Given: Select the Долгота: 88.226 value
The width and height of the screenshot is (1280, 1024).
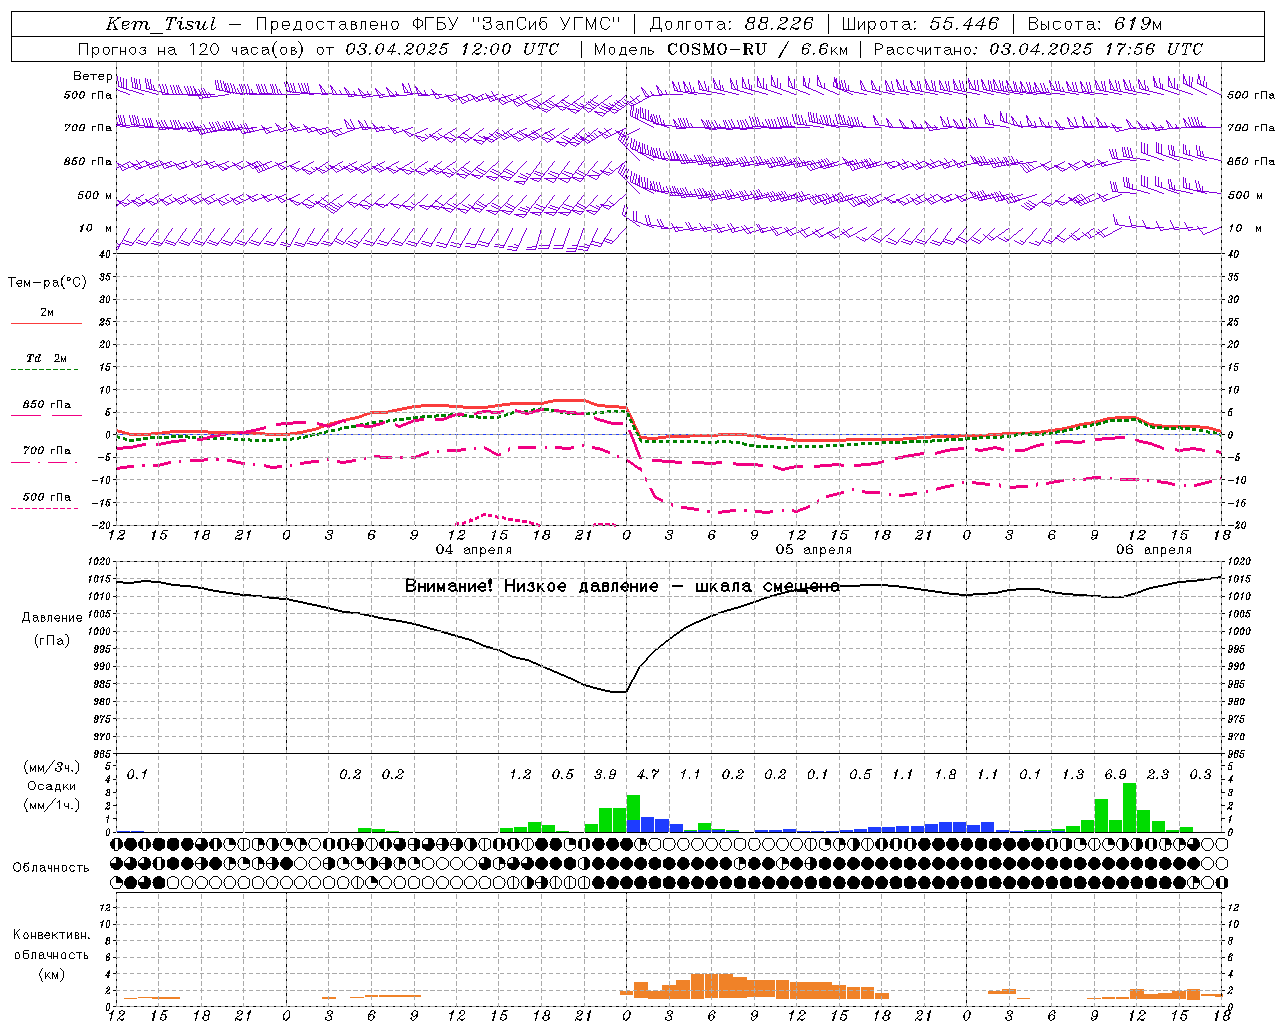Looking at the screenshot, I should coord(731,24).
